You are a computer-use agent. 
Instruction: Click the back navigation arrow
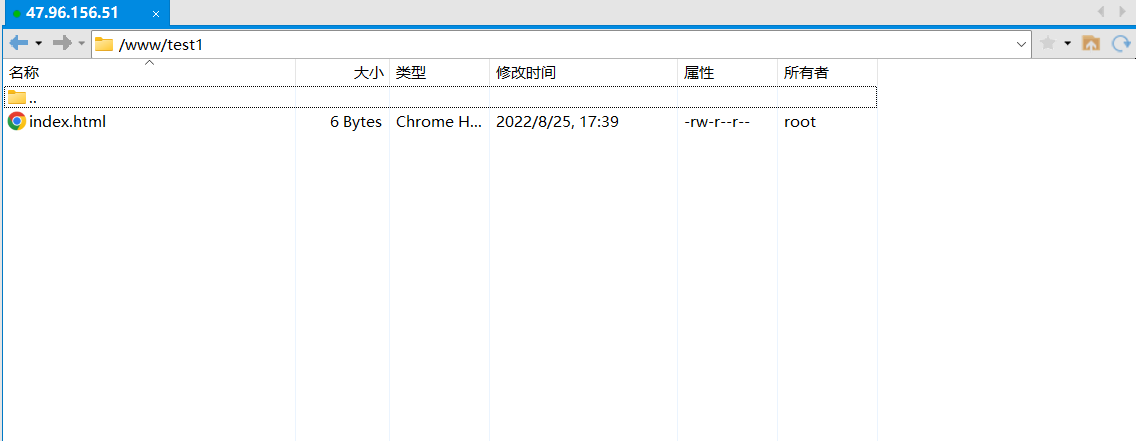(x=19, y=43)
